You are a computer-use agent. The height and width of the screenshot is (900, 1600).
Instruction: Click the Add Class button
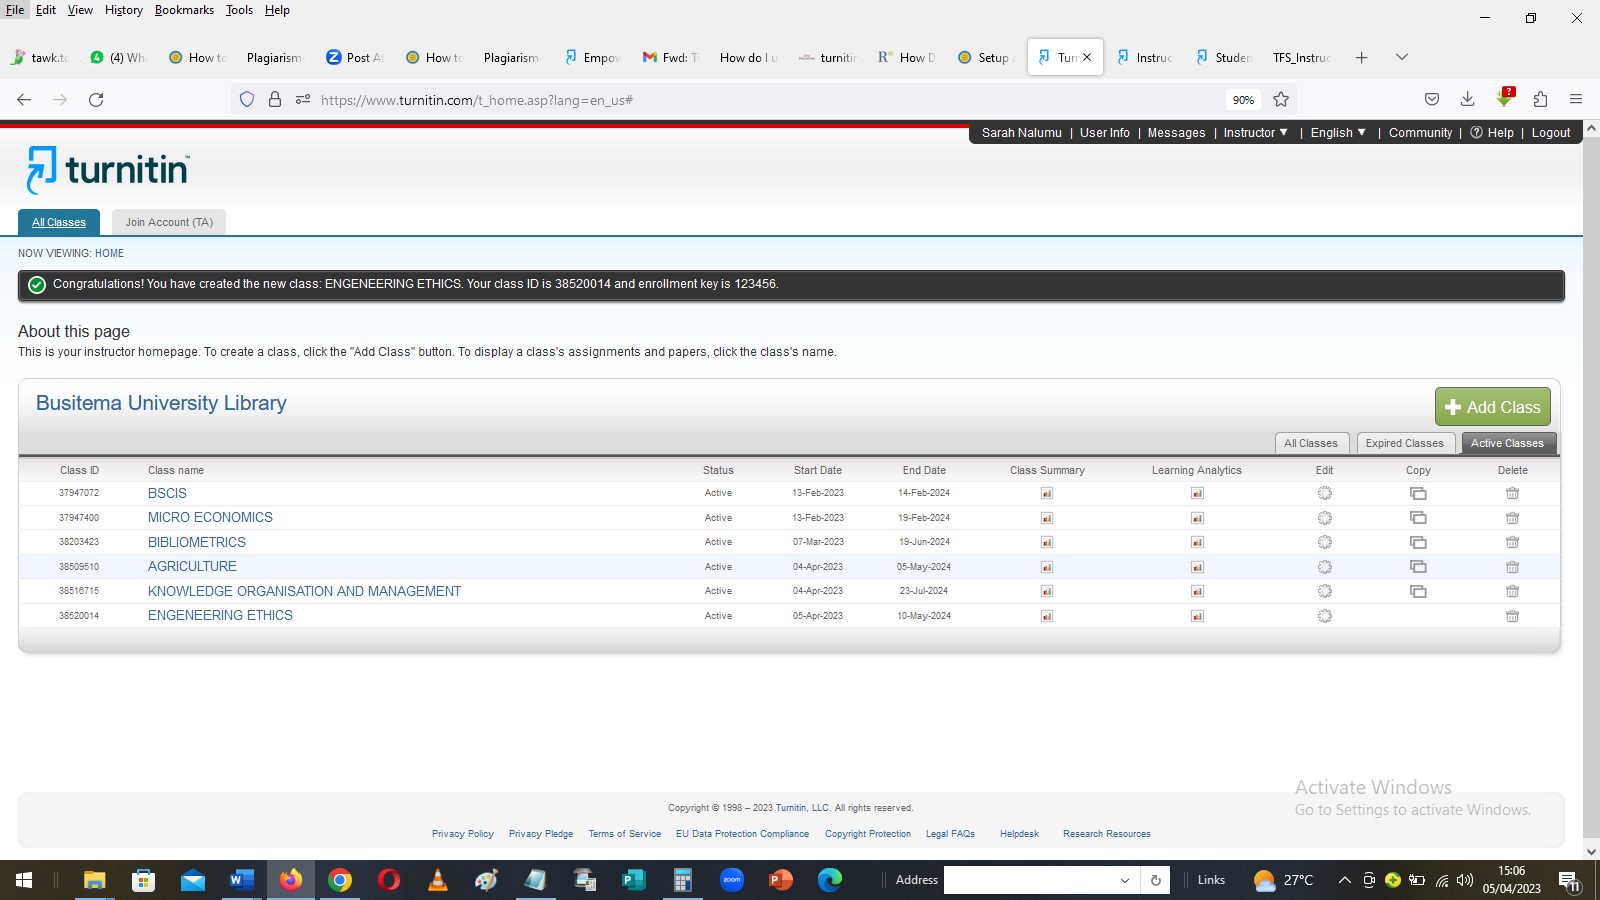tap(1493, 407)
